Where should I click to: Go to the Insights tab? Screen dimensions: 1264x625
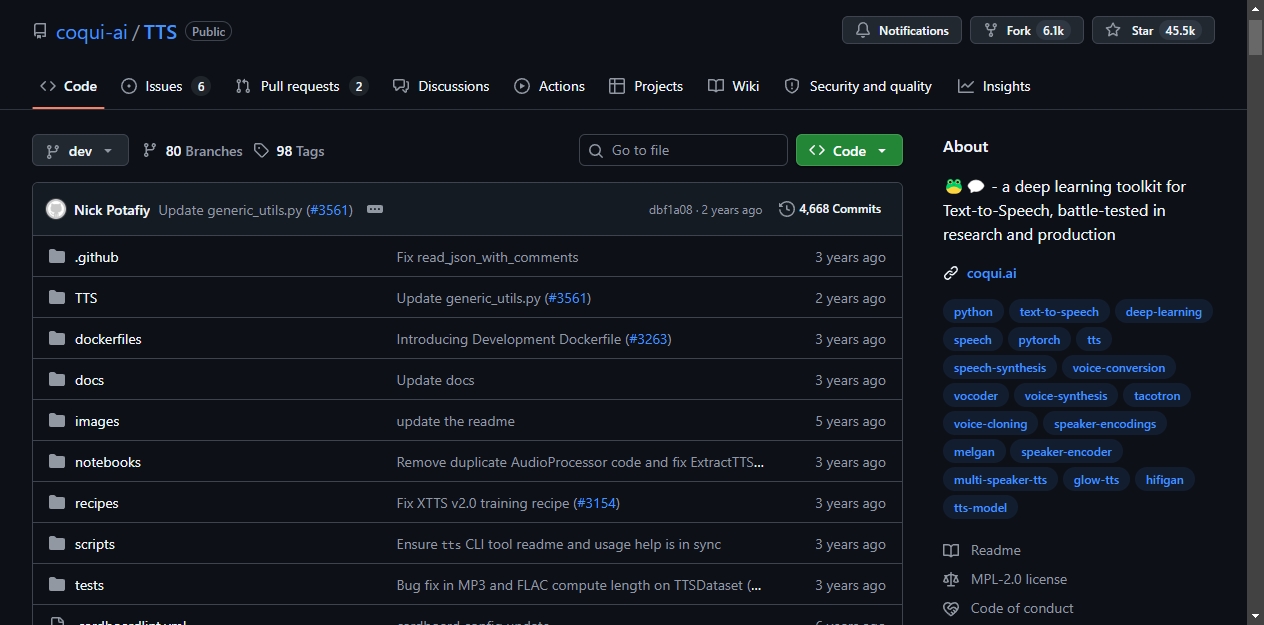pyautogui.click(x=994, y=86)
